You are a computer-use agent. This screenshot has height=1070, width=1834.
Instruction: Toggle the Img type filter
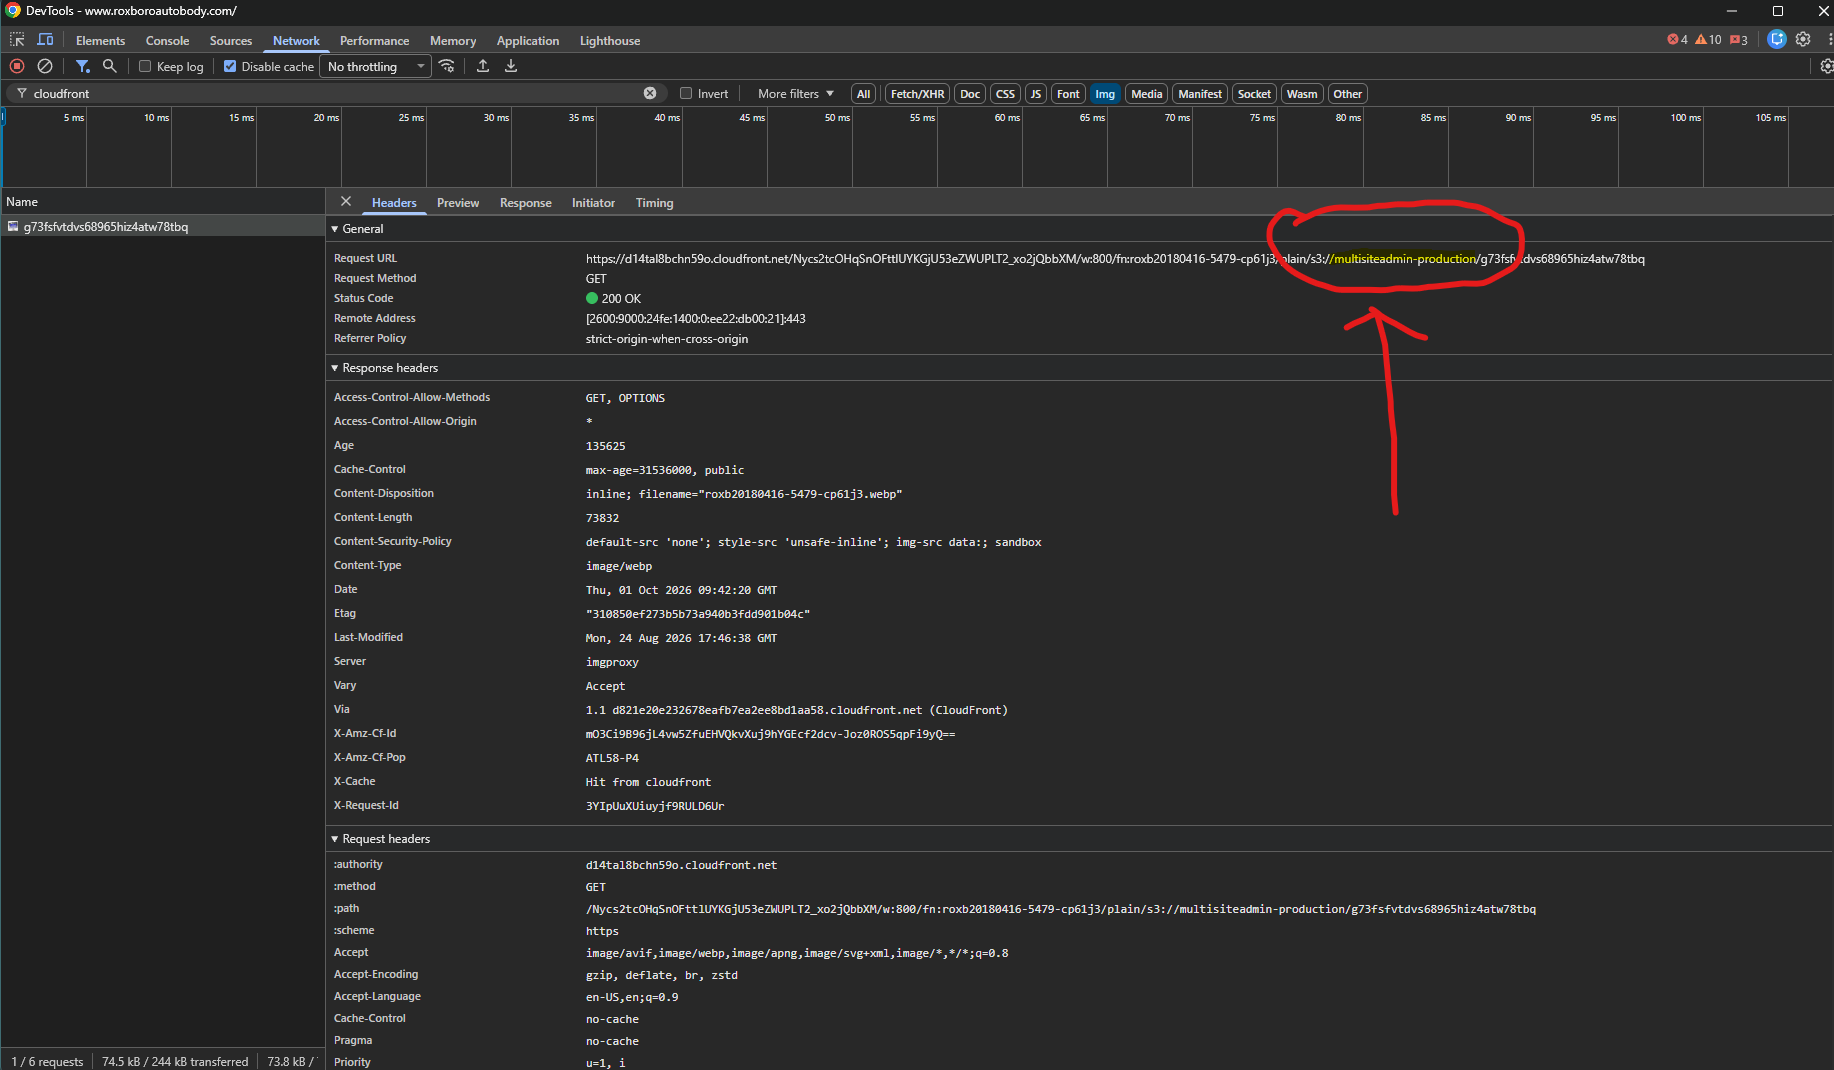(1105, 94)
